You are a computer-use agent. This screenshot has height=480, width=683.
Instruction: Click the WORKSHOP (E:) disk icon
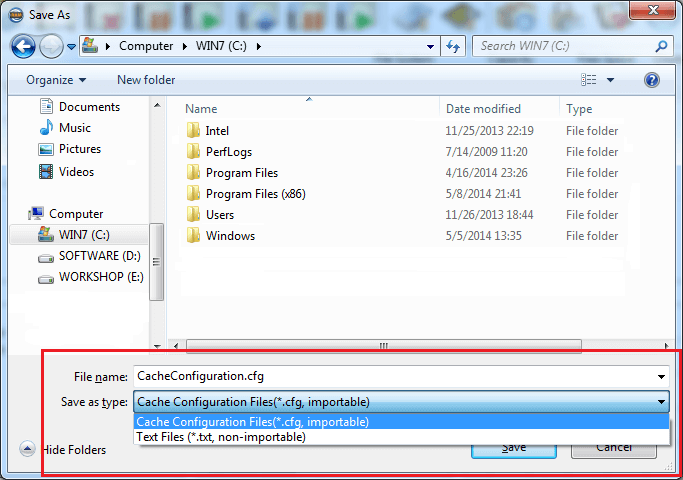46,279
